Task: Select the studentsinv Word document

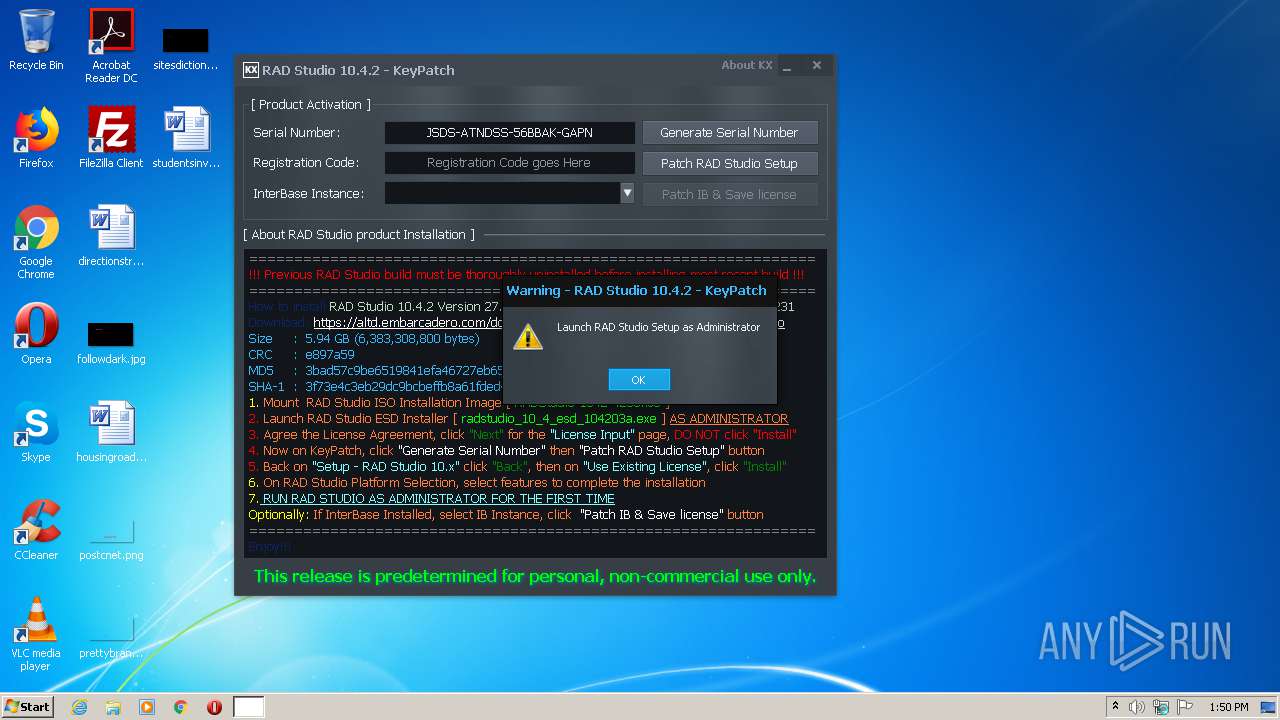Action: coord(186,138)
